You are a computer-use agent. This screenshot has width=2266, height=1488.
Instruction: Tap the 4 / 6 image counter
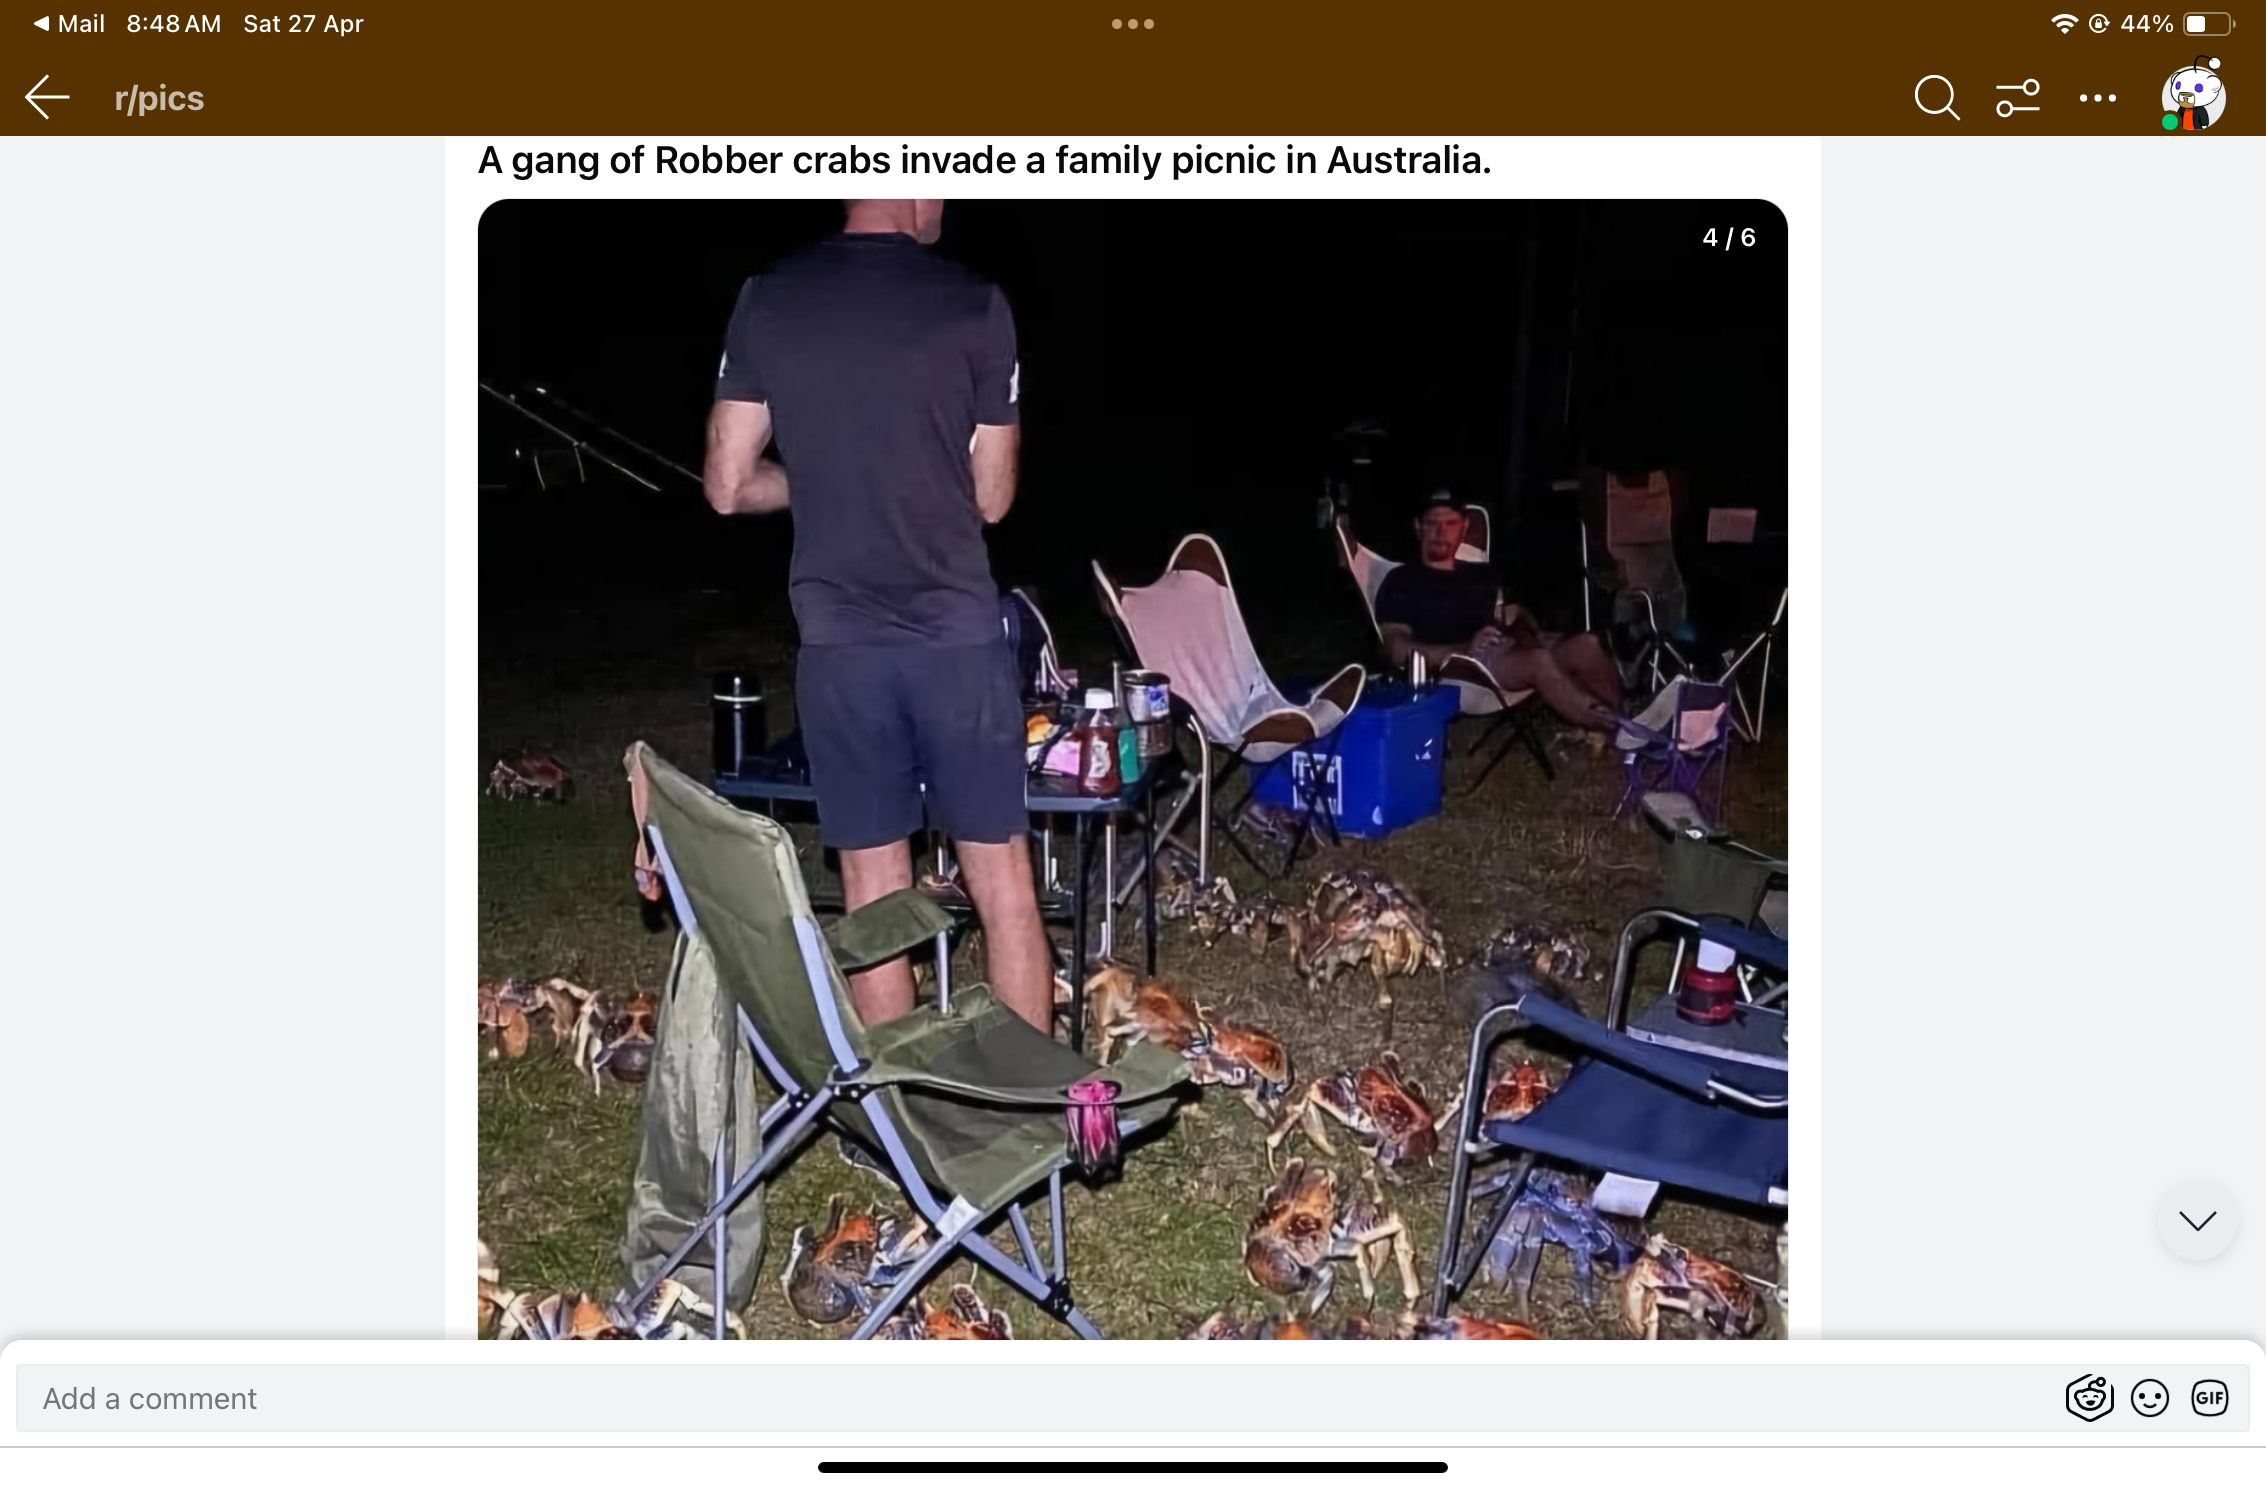coord(1729,237)
